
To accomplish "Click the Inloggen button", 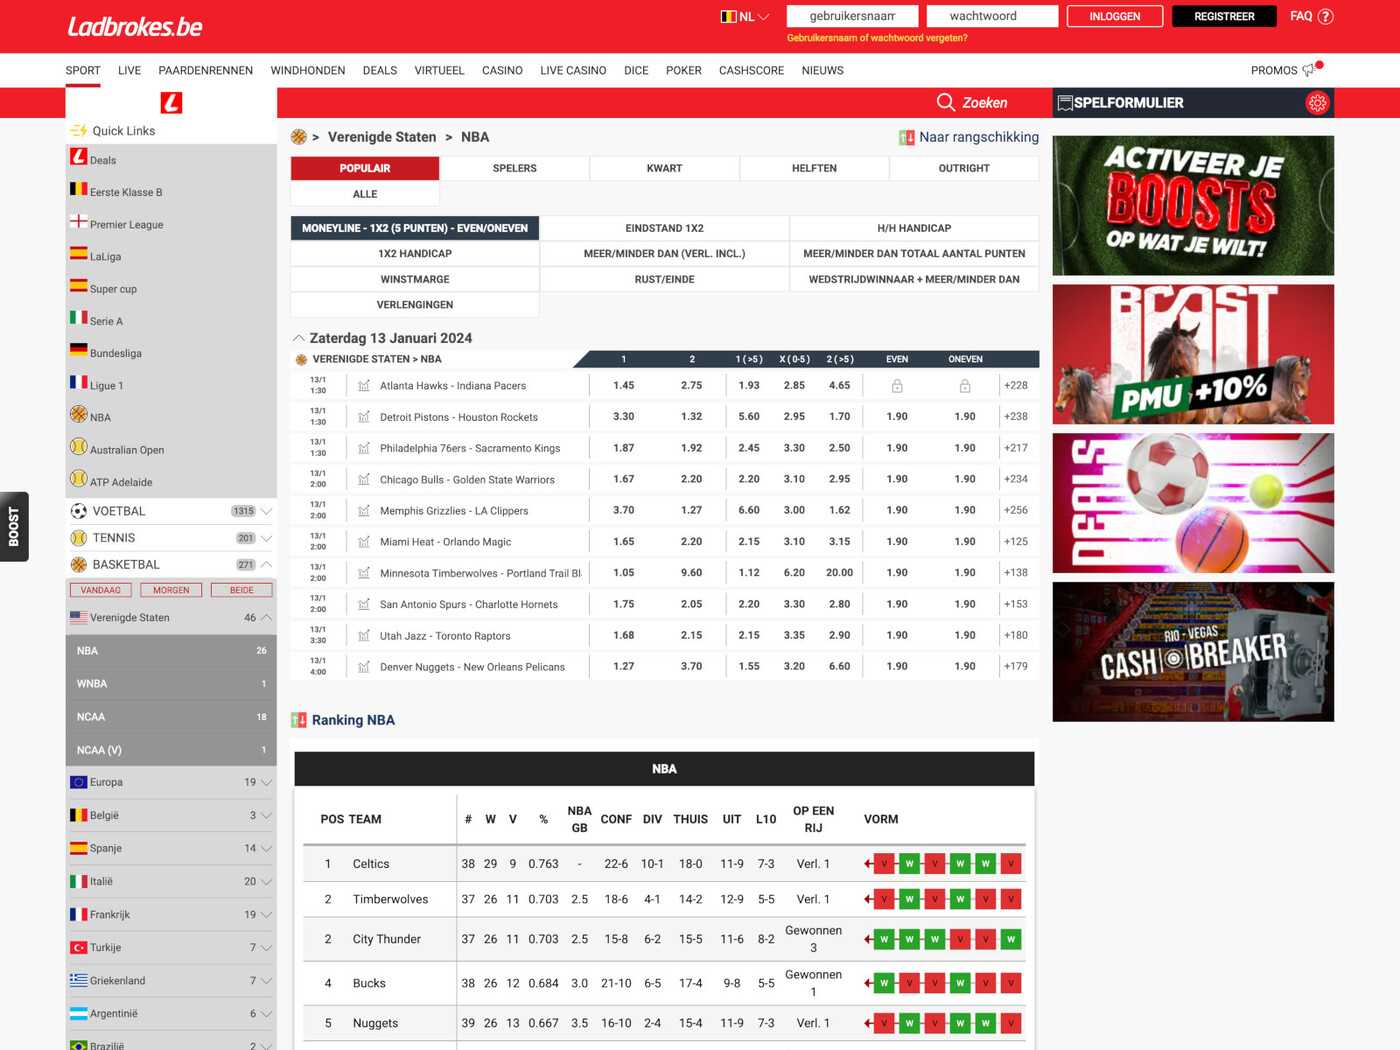I will [1115, 16].
